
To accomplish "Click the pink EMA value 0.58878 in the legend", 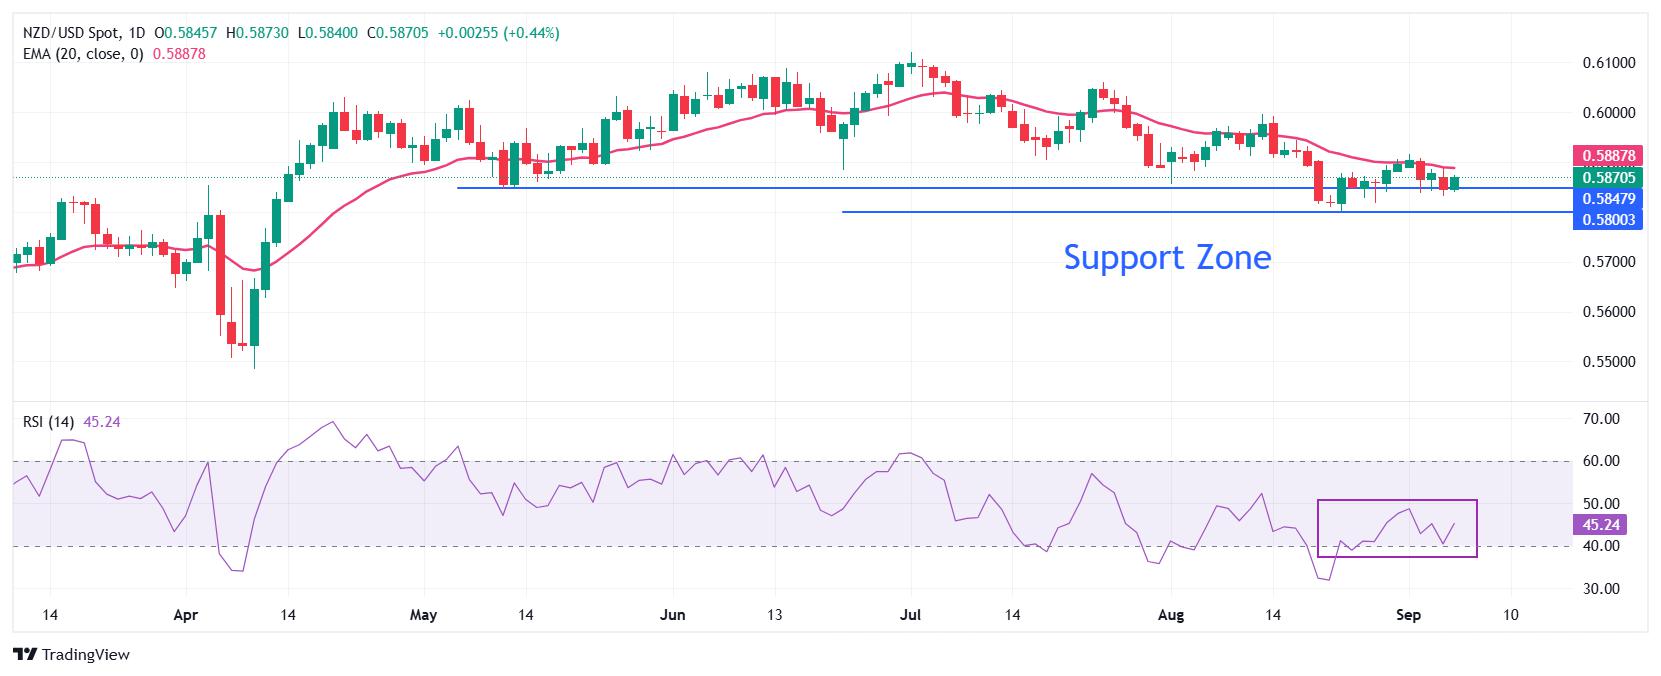I will tap(179, 54).
